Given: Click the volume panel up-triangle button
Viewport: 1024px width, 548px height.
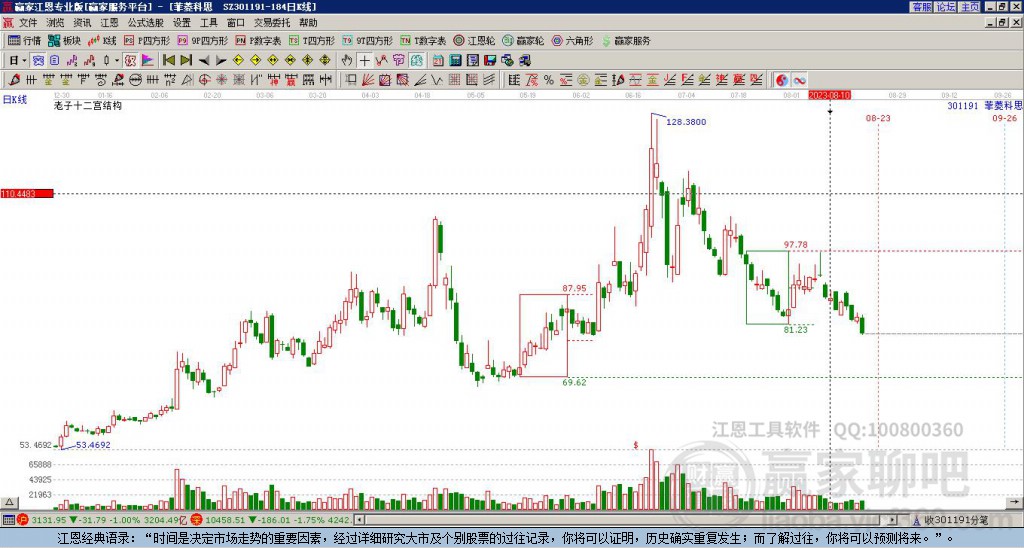Looking at the screenshot, I should [9, 503].
